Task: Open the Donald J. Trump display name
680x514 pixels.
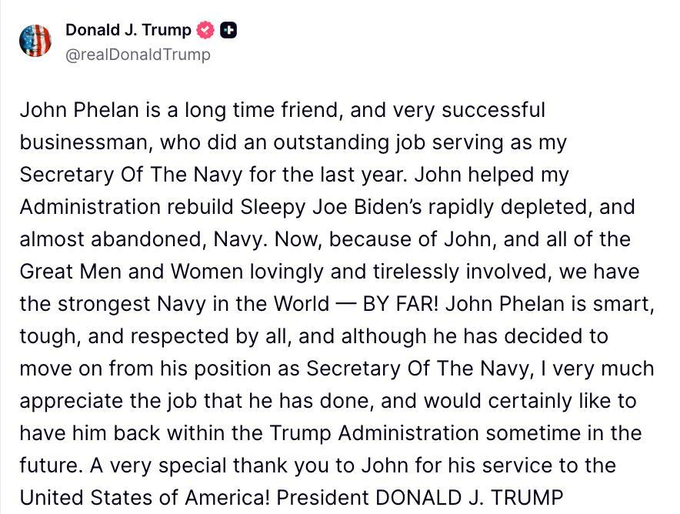Action: coord(127,30)
